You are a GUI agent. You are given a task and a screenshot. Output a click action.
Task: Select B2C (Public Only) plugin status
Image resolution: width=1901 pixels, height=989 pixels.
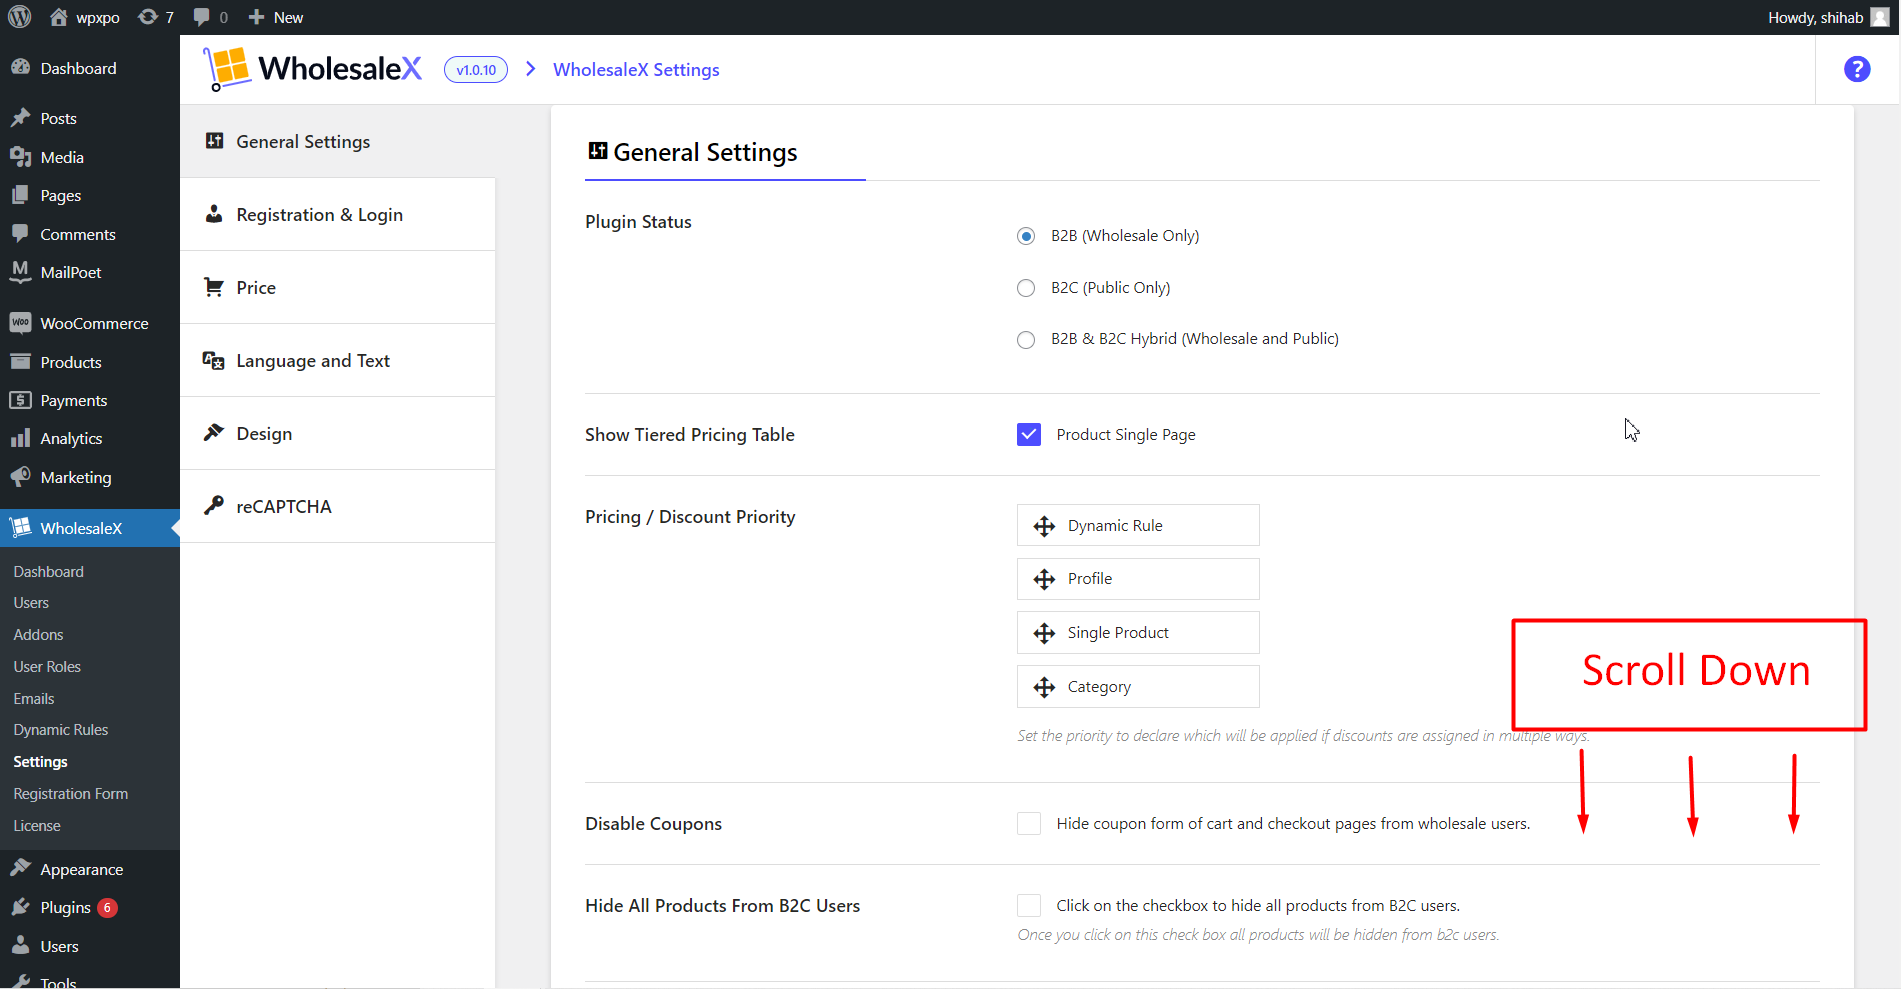point(1026,288)
